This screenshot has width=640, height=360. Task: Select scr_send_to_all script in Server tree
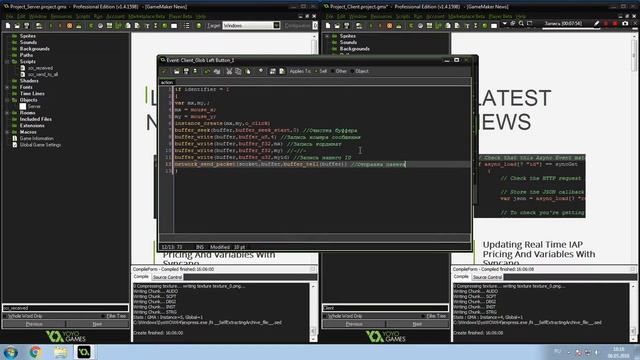coord(43,75)
